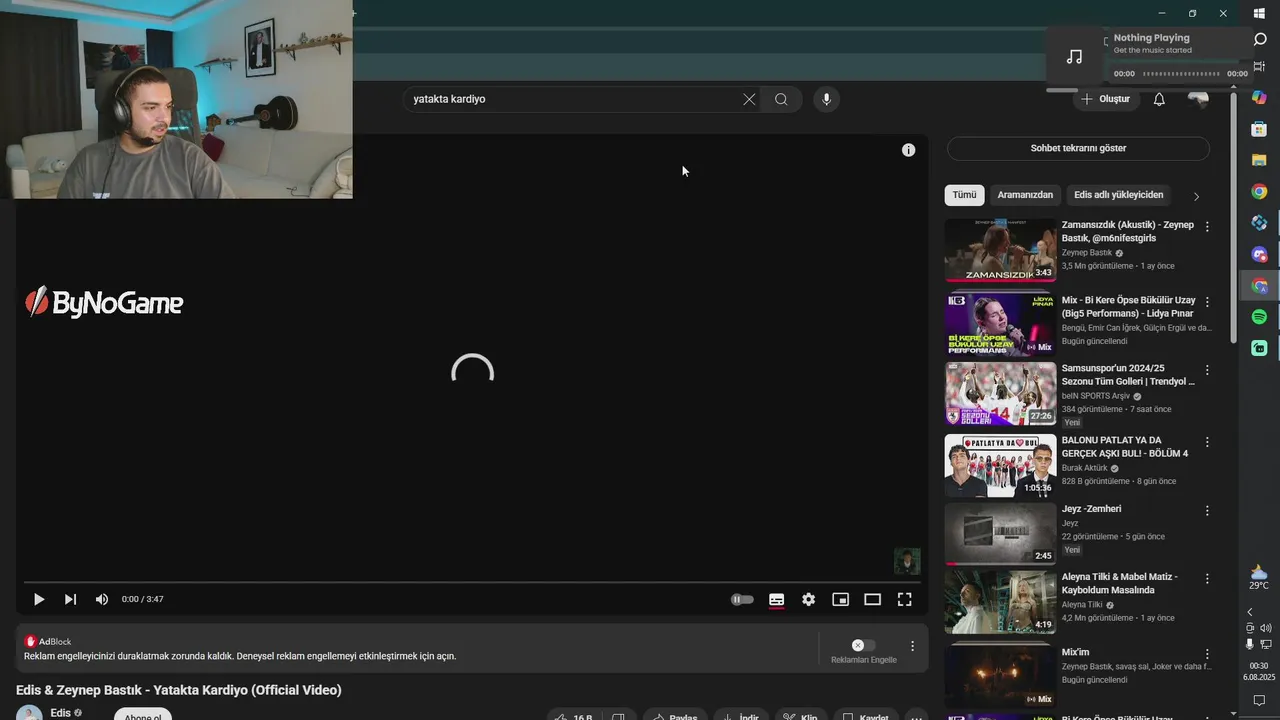Screen dimensions: 1280x720
Task: Open the taskbar notification center icon
Action: (x=1259, y=700)
